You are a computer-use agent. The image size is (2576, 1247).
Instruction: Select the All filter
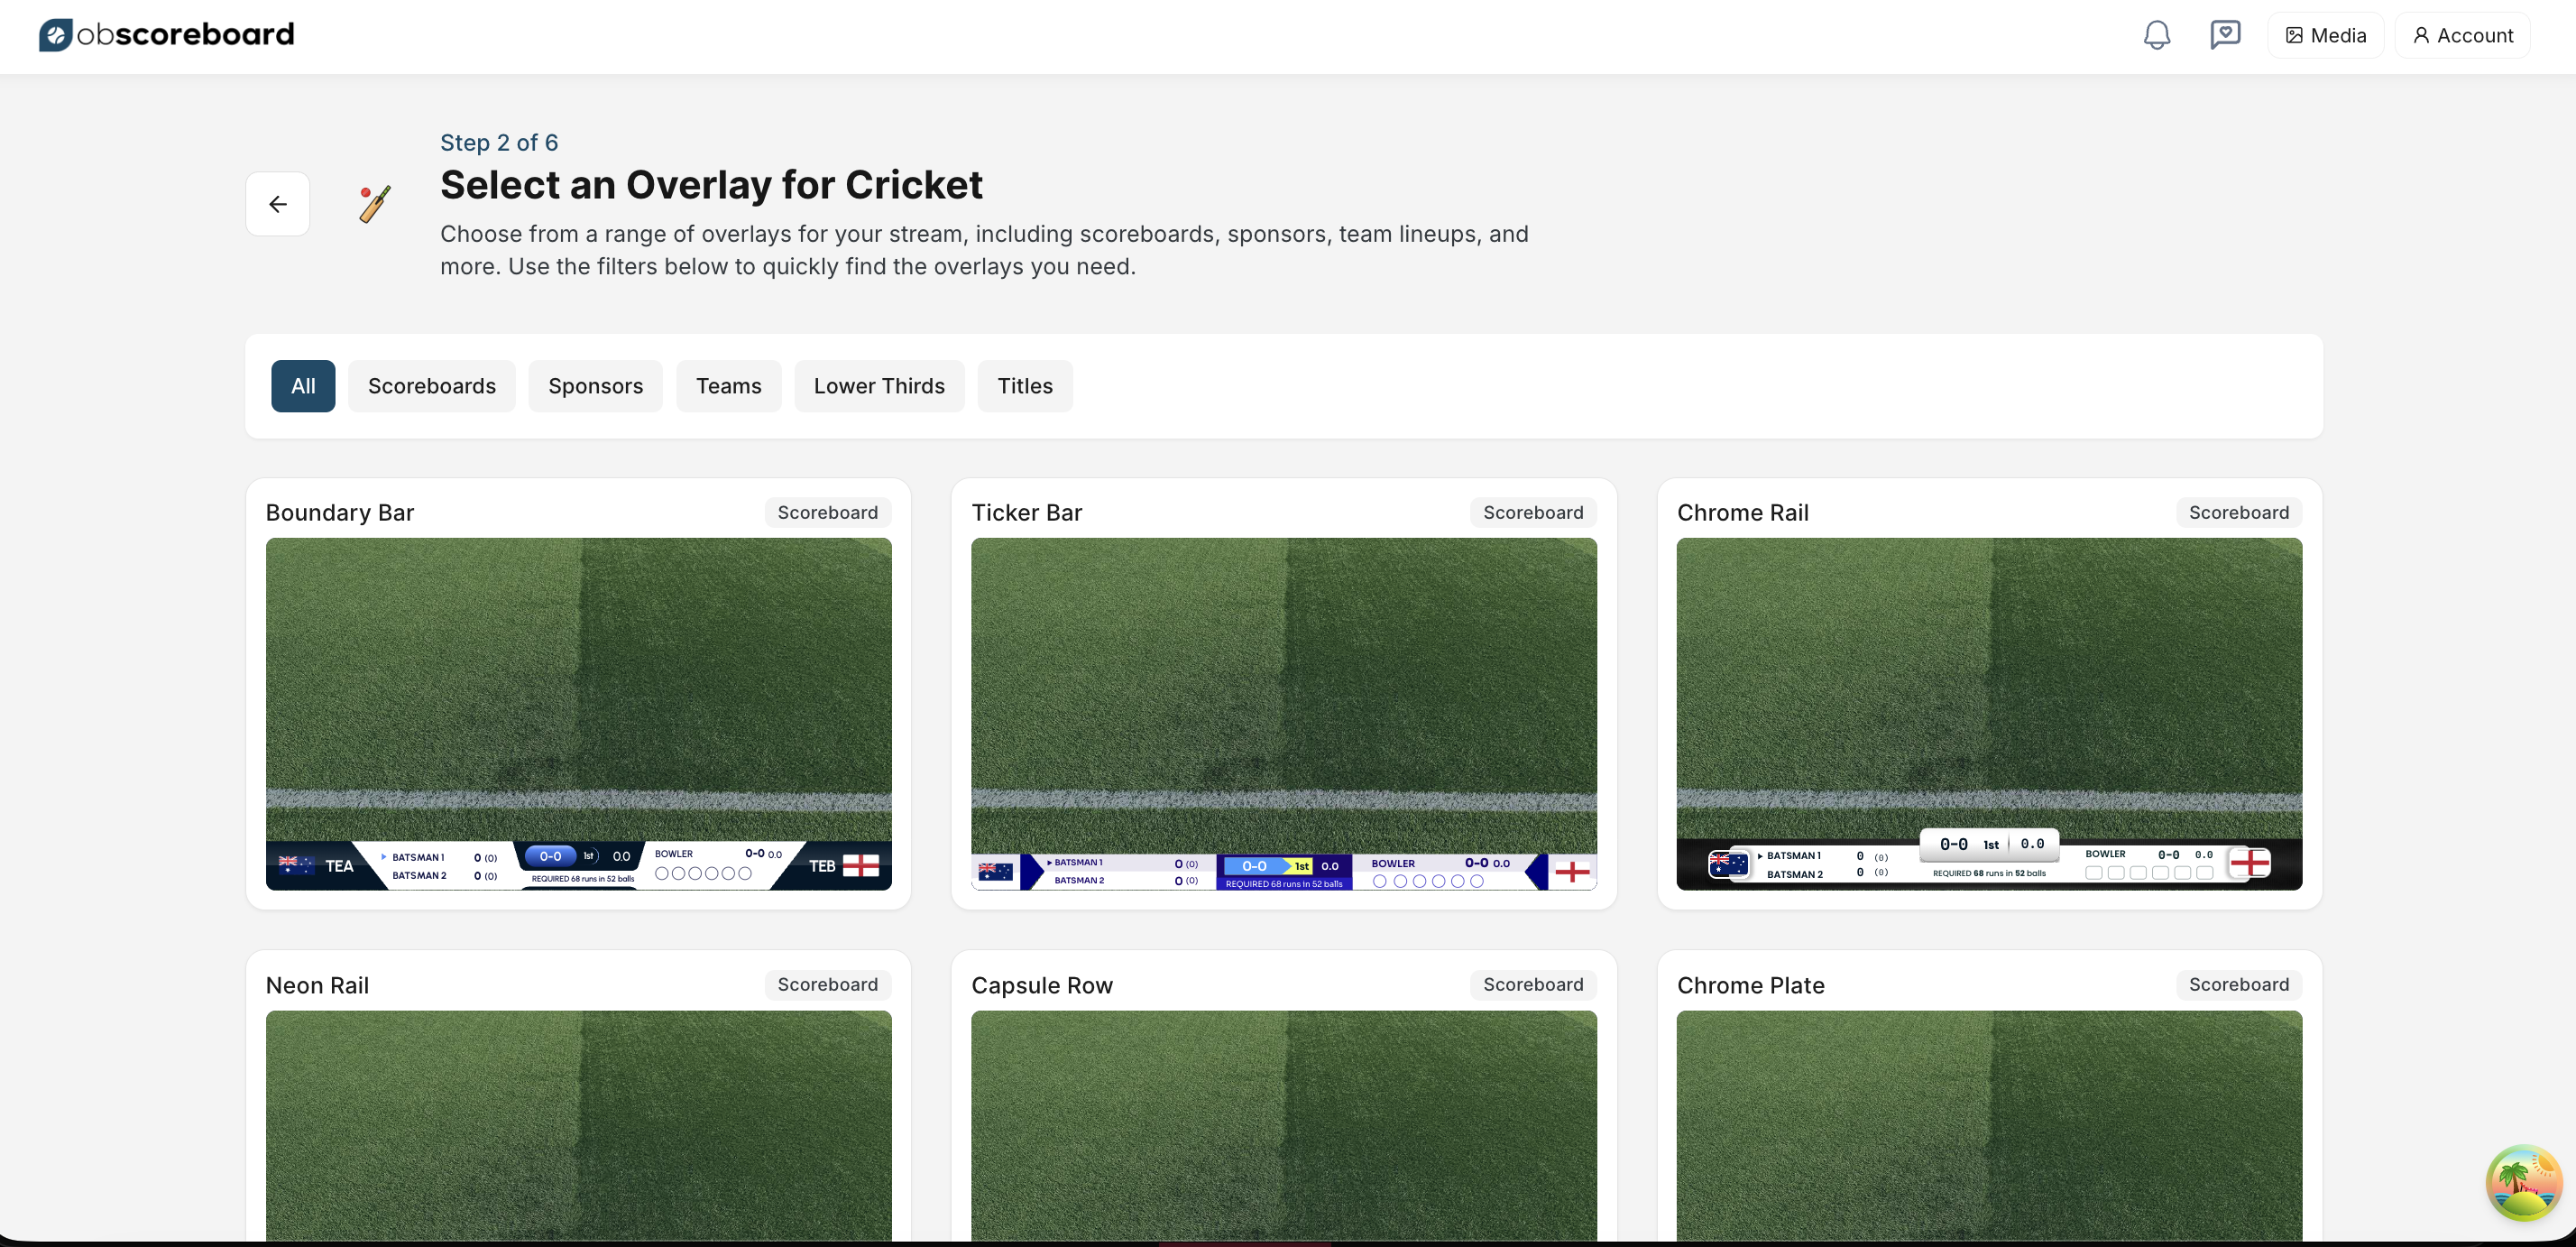coord(303,386)
